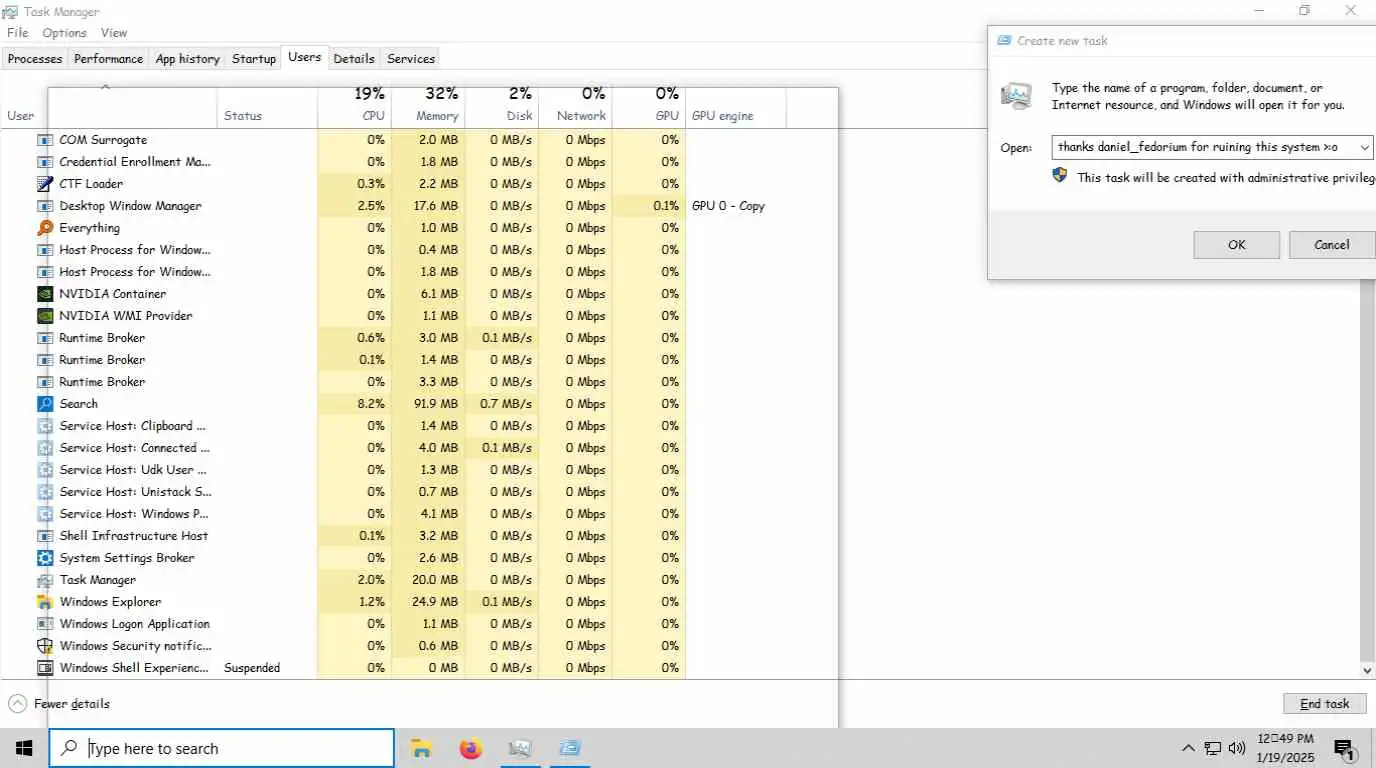Click the Search process magnifier icon
Viewport: 1376px width, 768px height.
point(45,404)
